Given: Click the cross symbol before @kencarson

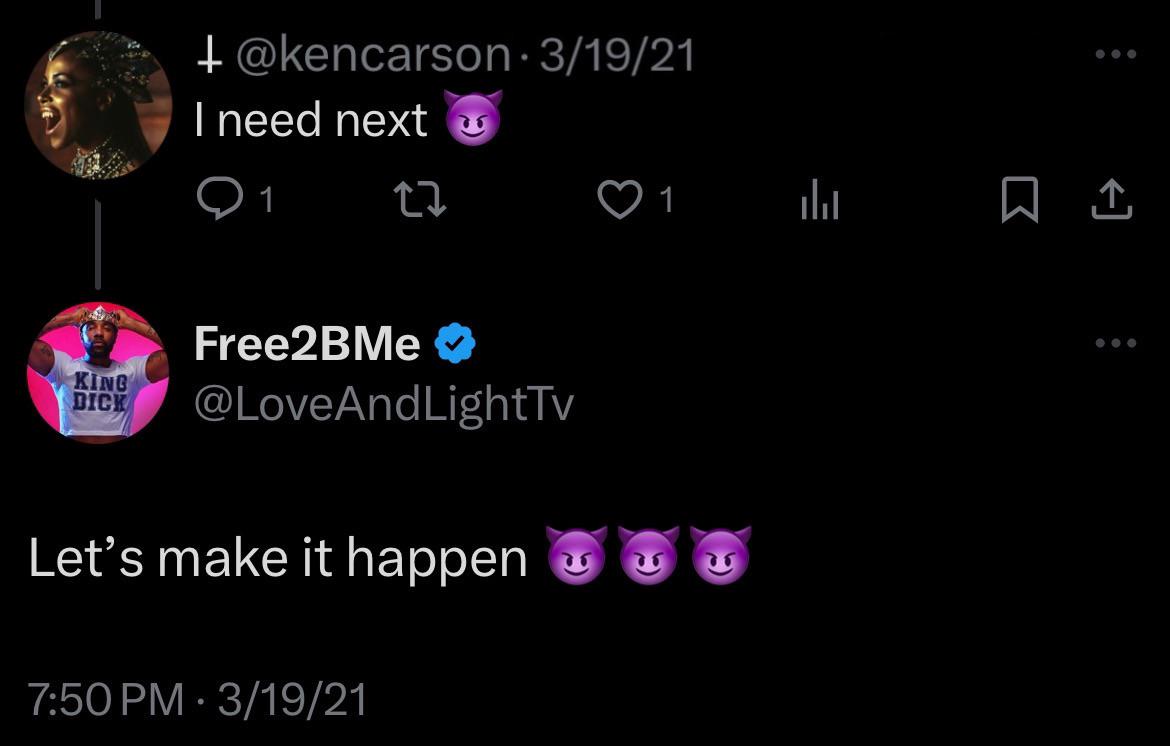Looking at the screenshot, I should (x=208, y=56).
